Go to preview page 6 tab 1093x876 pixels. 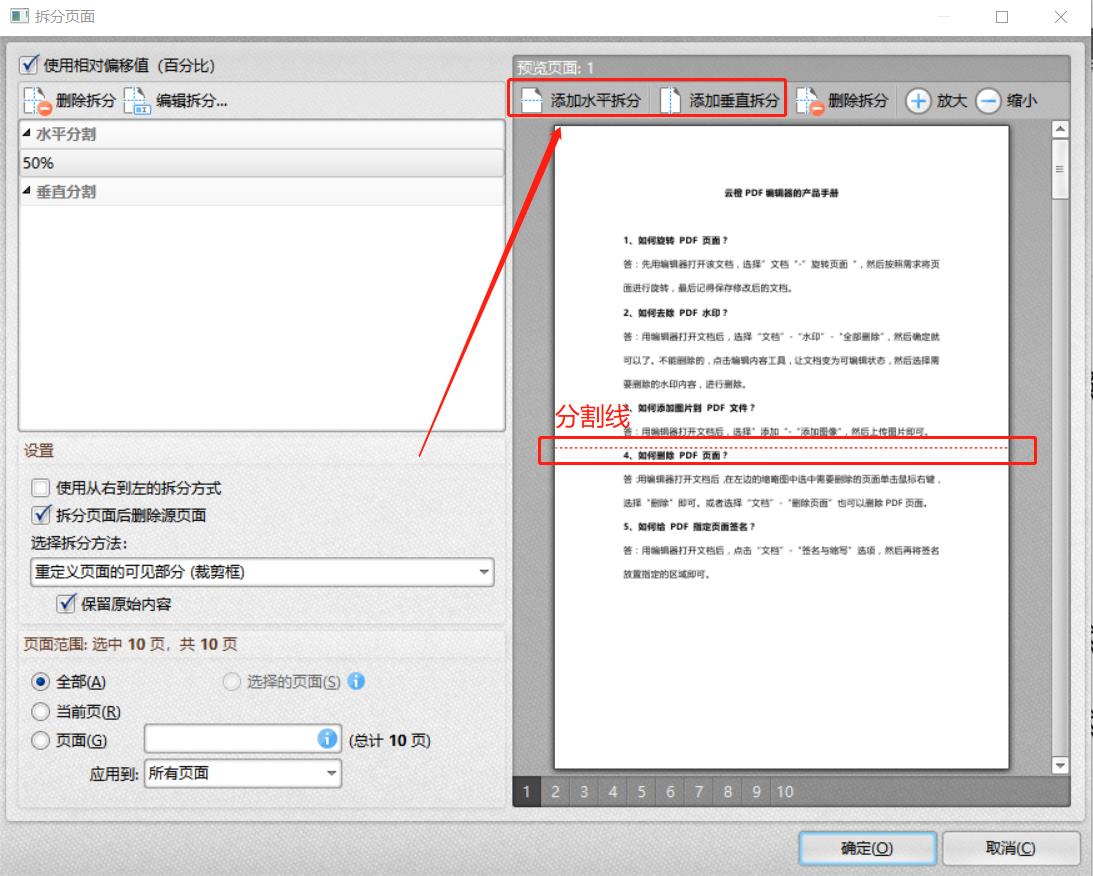click(x=670, y=792)
